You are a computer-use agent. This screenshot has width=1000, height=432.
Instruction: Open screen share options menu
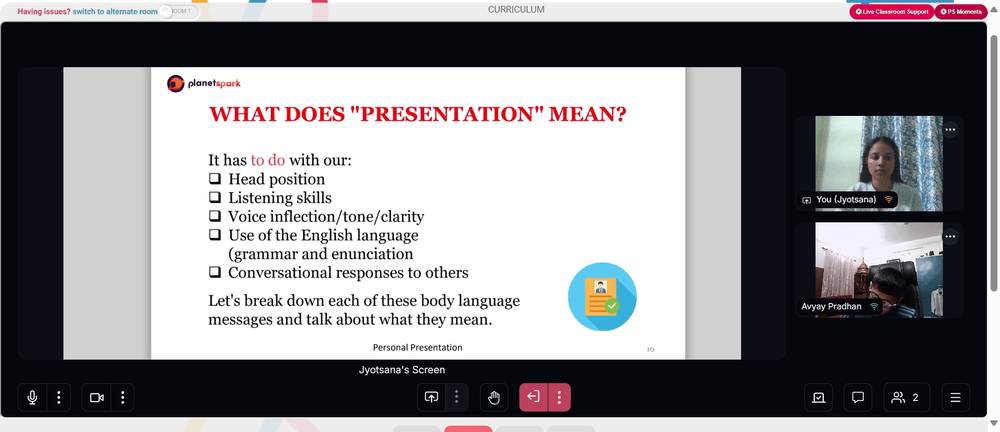click(x=457, y=398)
